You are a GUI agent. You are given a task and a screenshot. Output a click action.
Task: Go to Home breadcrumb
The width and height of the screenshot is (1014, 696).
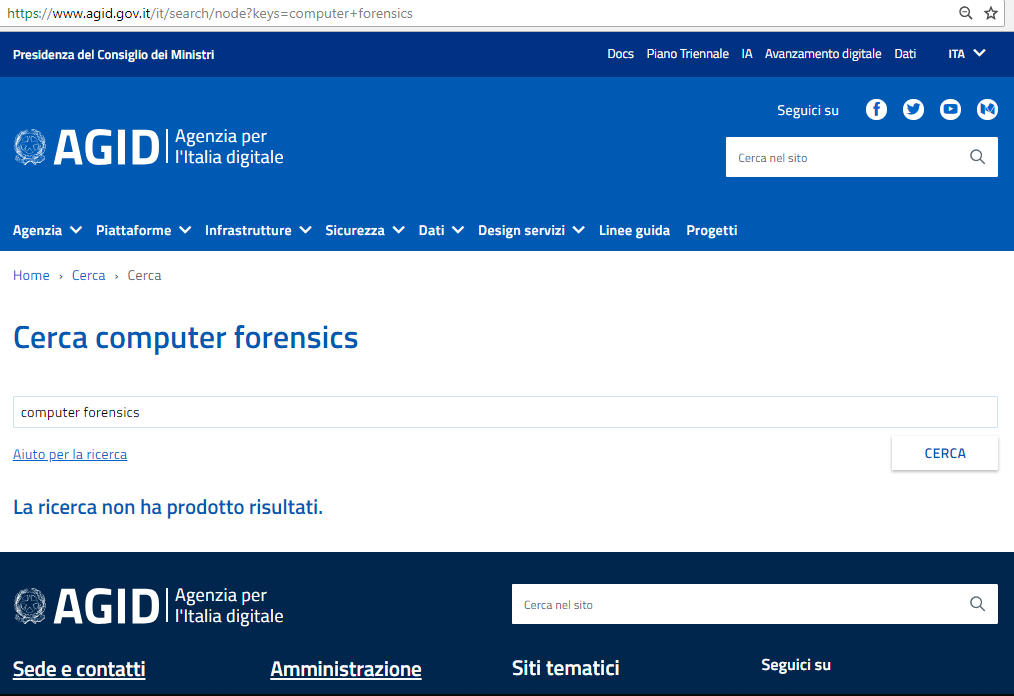coord(31,275)
